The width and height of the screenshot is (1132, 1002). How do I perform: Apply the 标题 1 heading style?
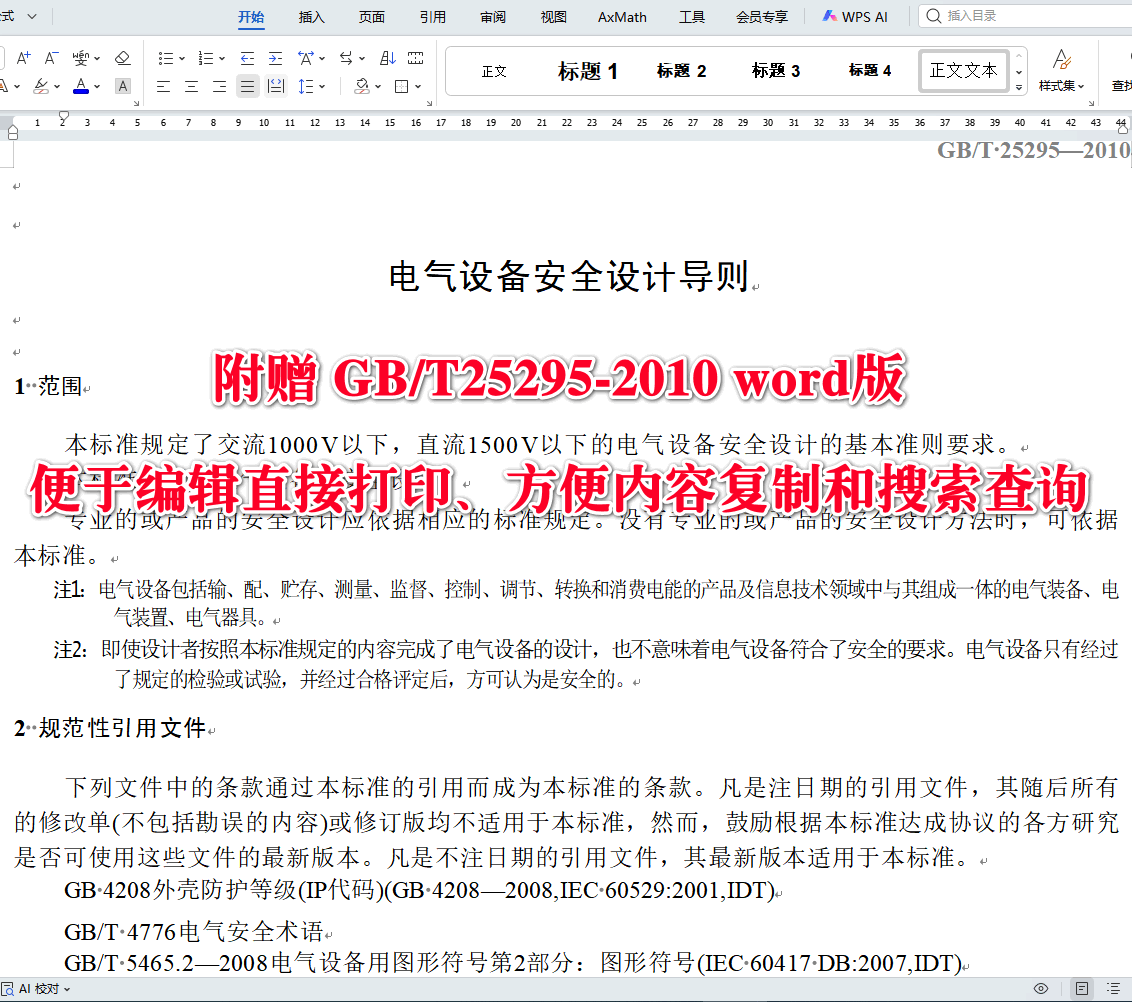pyautogui.click(x=588, y=70)
